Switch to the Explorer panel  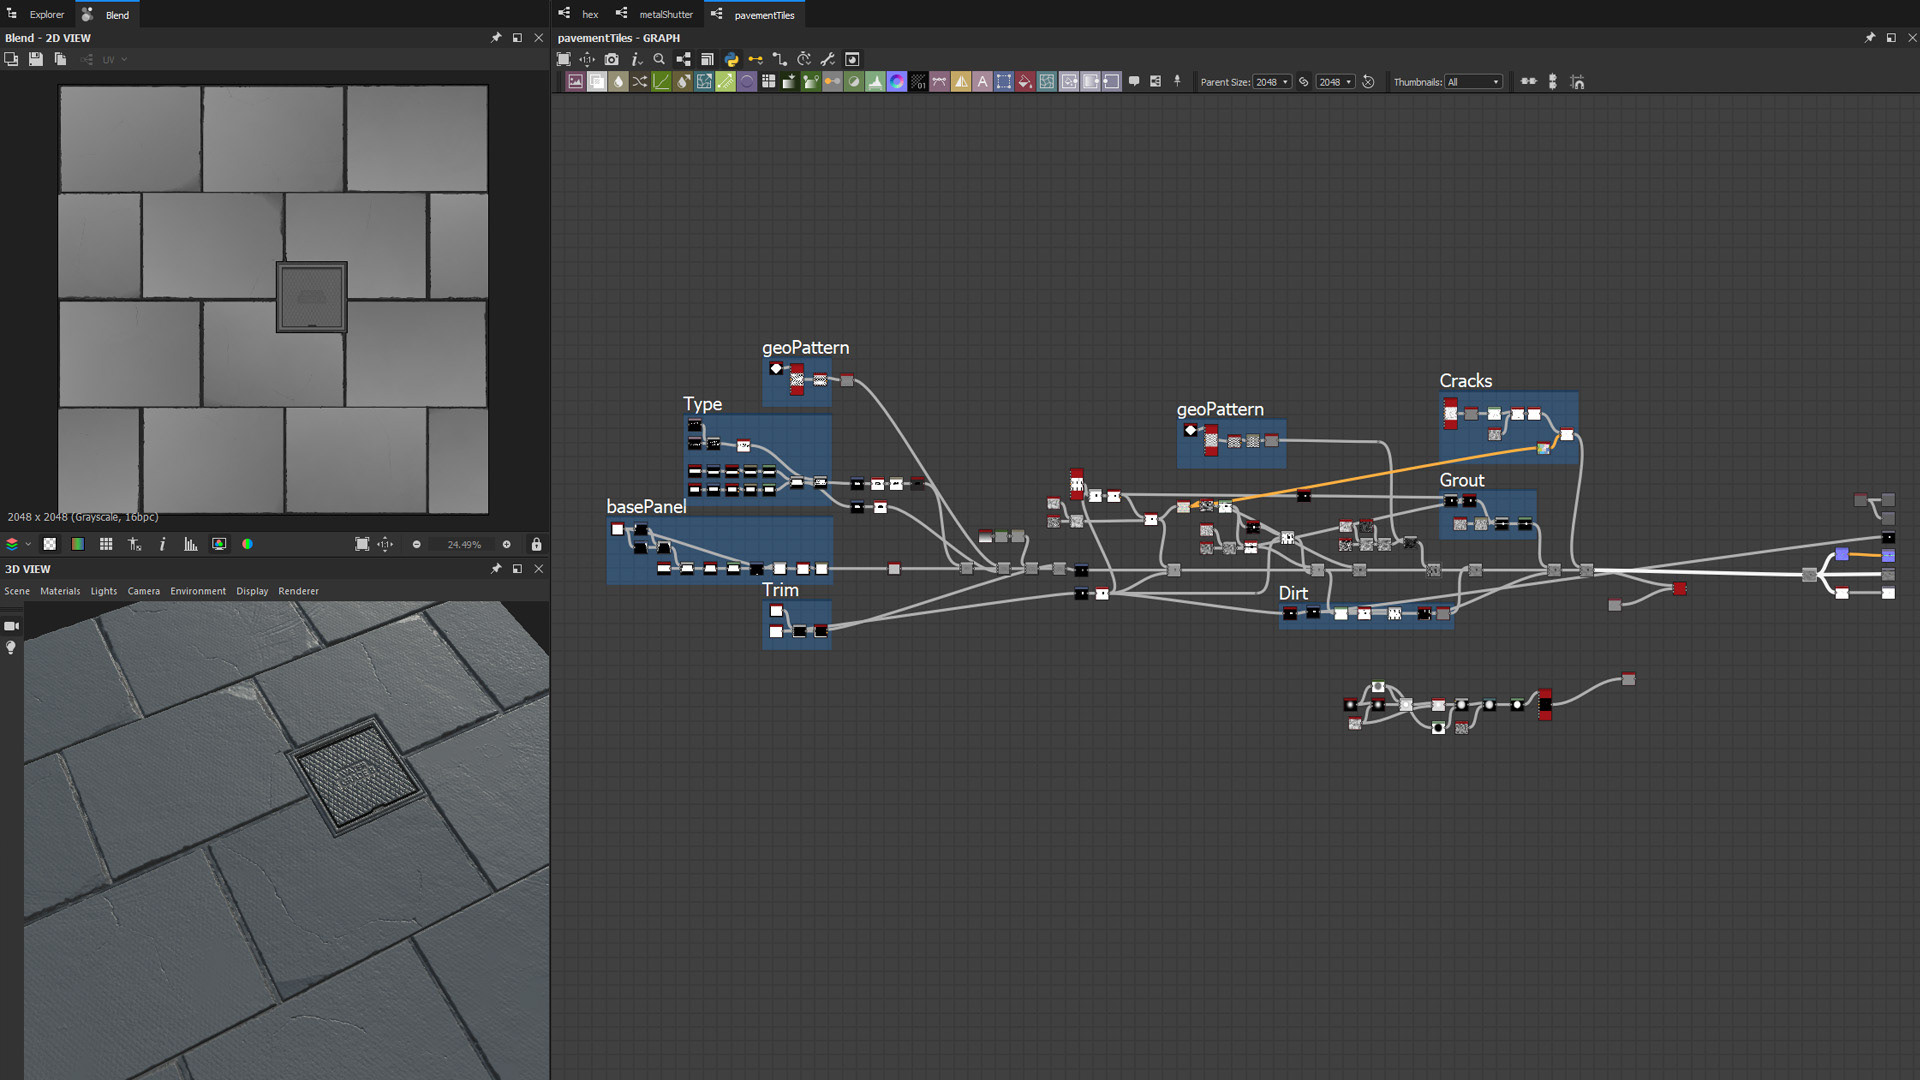pos(46,14)
